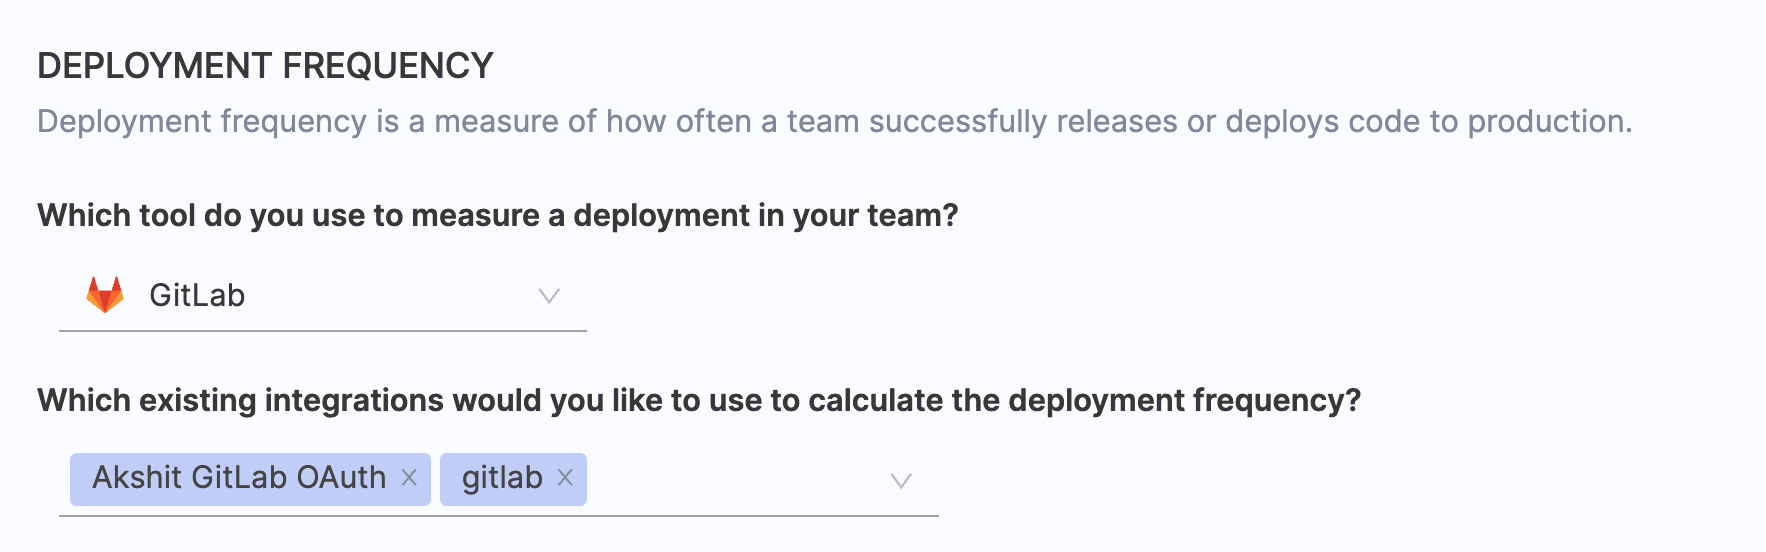Viewport: 1766px width, 552px height.
Task: Click left padding before the Akshit chip
Action: pos(64,480)
